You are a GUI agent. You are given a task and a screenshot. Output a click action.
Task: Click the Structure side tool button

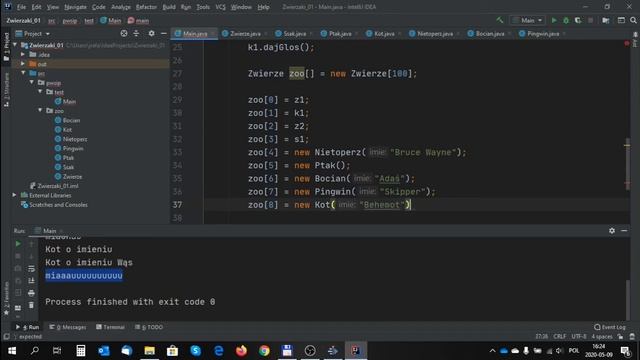6,90
